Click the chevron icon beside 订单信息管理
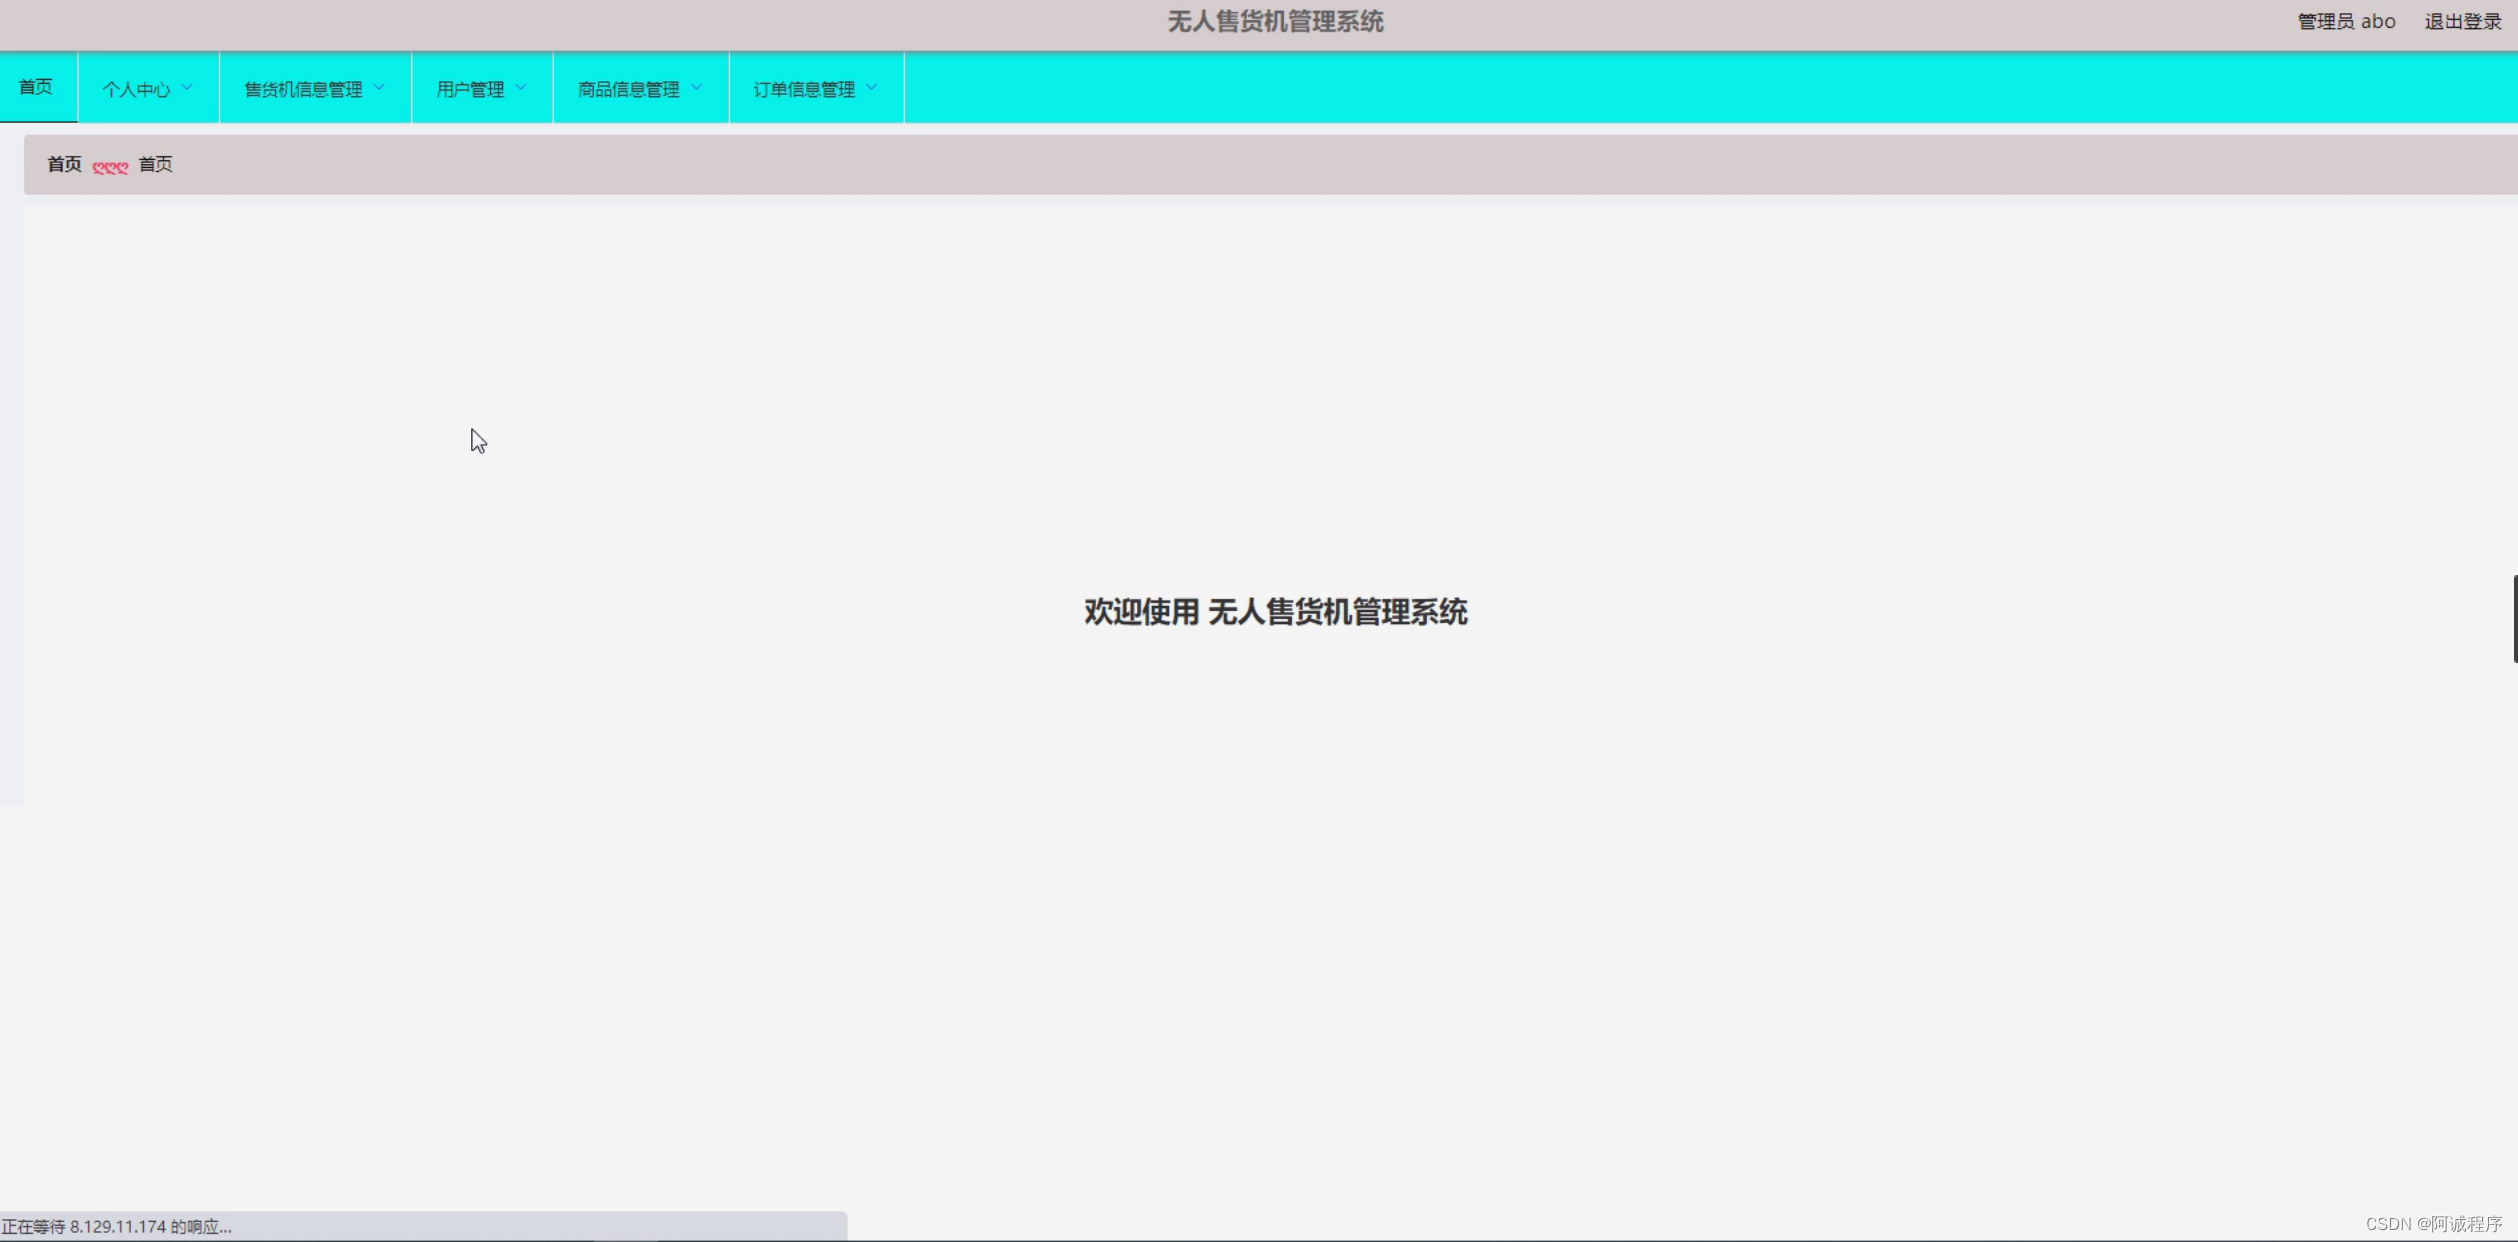The image size is (2518, 1242). (x=872, y=88)
